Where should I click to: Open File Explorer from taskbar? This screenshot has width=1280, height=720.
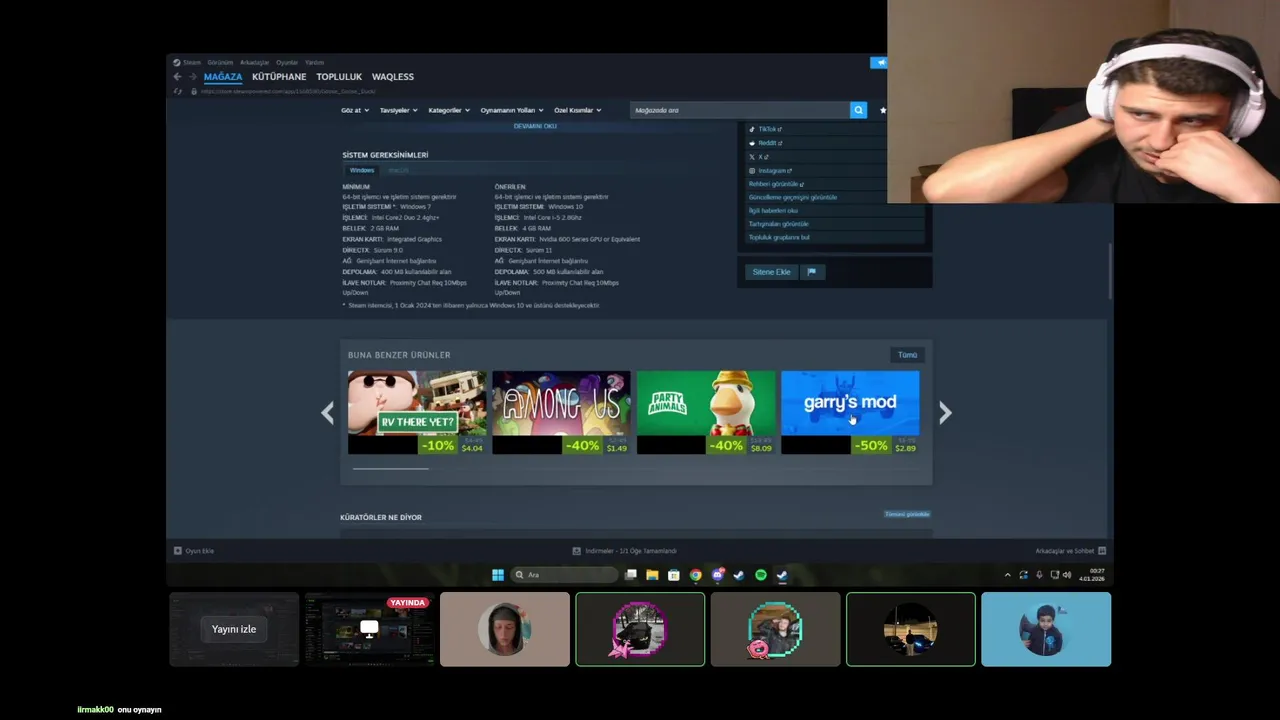tap(652, 575)
